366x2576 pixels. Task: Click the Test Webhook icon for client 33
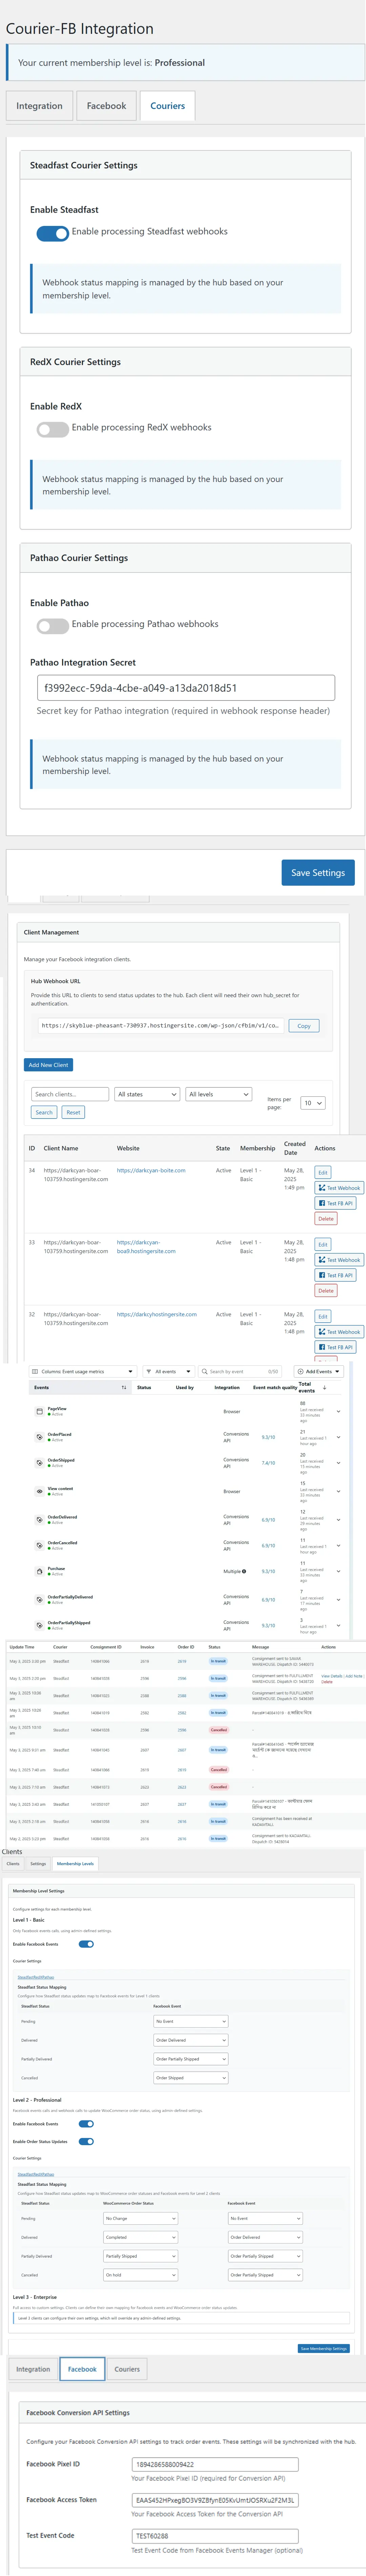(x=322, y=1260)
